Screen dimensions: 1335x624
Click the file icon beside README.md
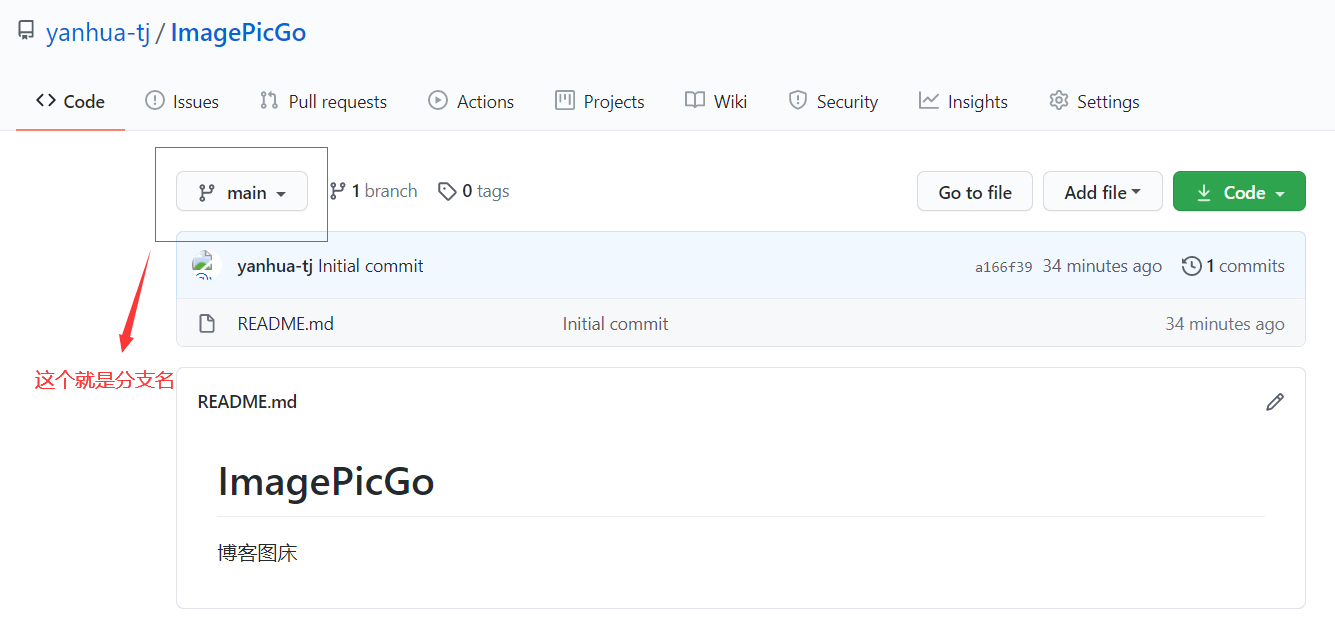pos(207,324)
